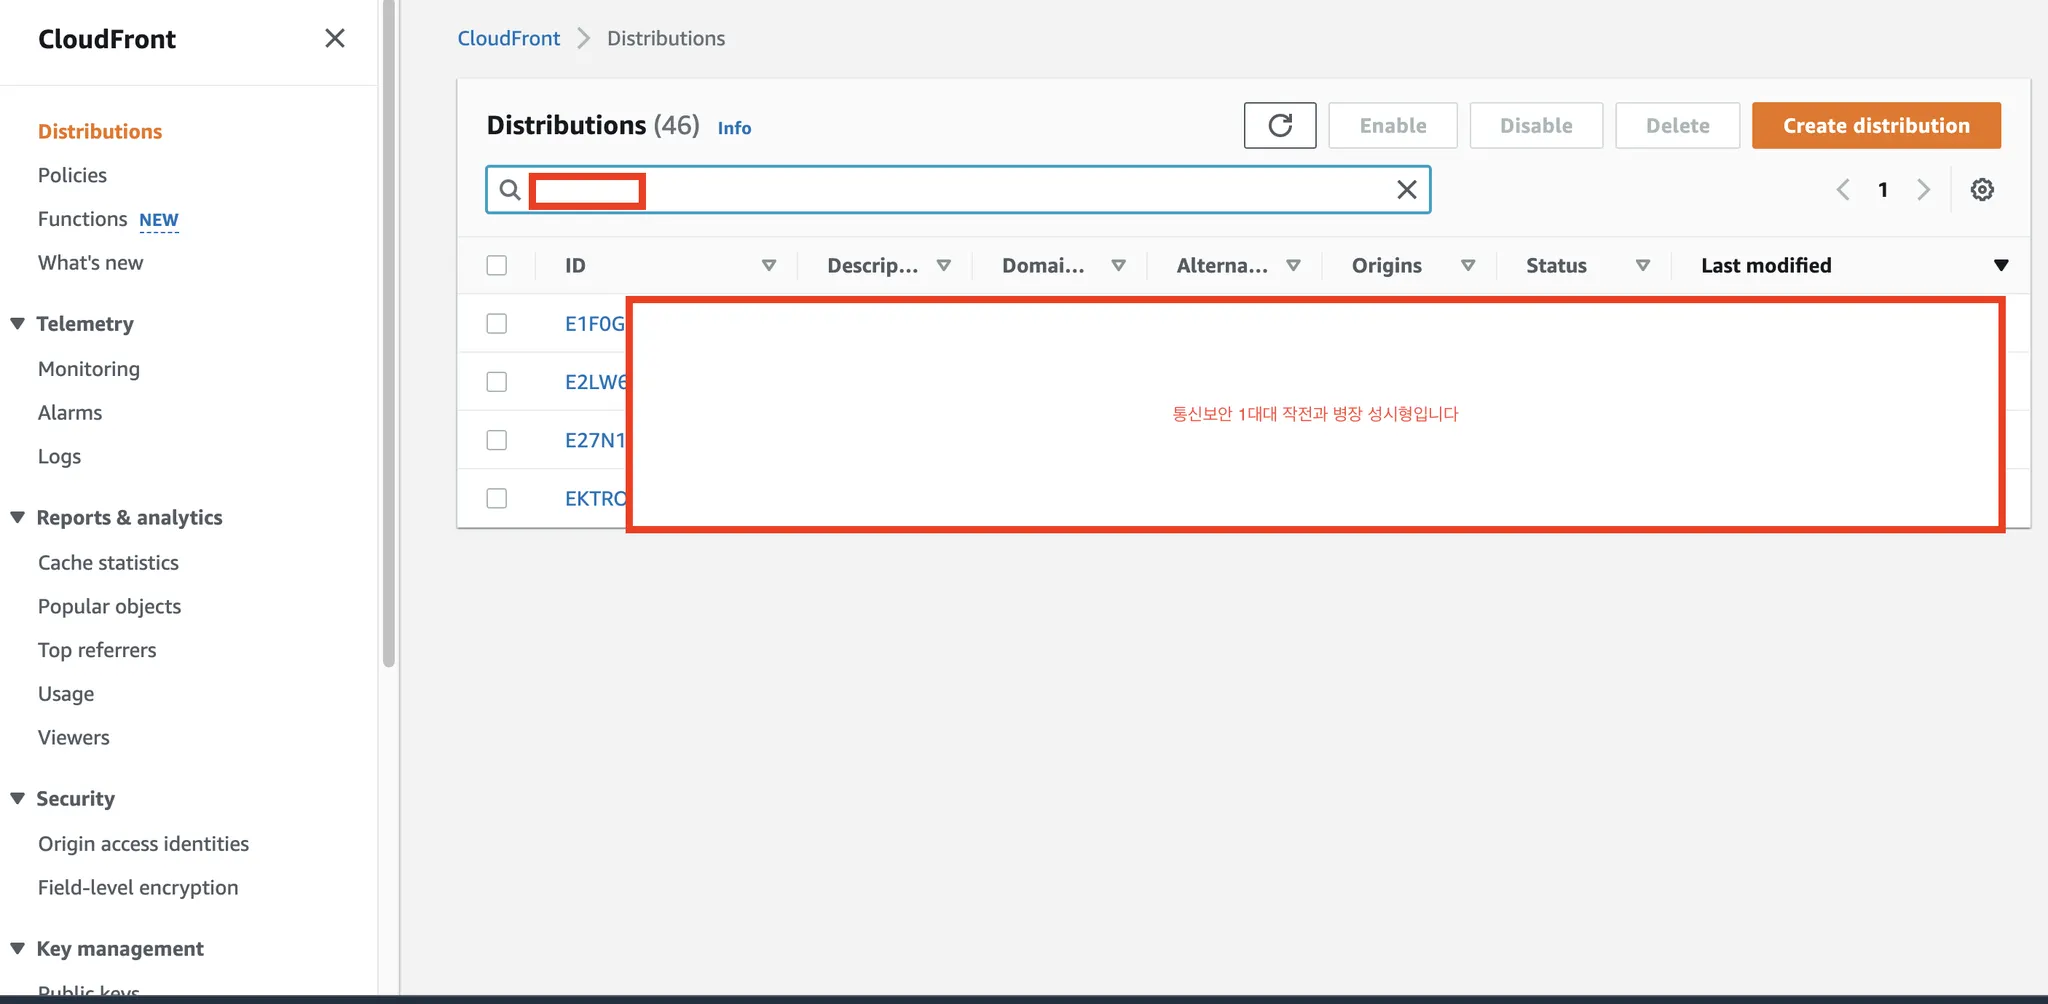Open Functions in the sidebar
Image resolution: width=2048 pixels, height=1004 pixels.
[82, 219]
